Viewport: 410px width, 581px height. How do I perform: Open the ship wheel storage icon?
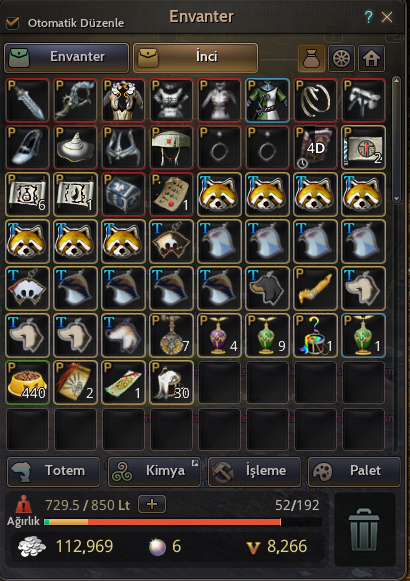pos(341,59)
